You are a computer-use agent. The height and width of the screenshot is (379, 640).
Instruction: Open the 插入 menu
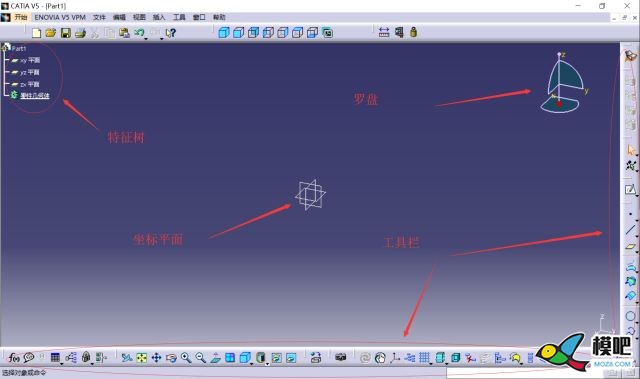pos(159,17)
